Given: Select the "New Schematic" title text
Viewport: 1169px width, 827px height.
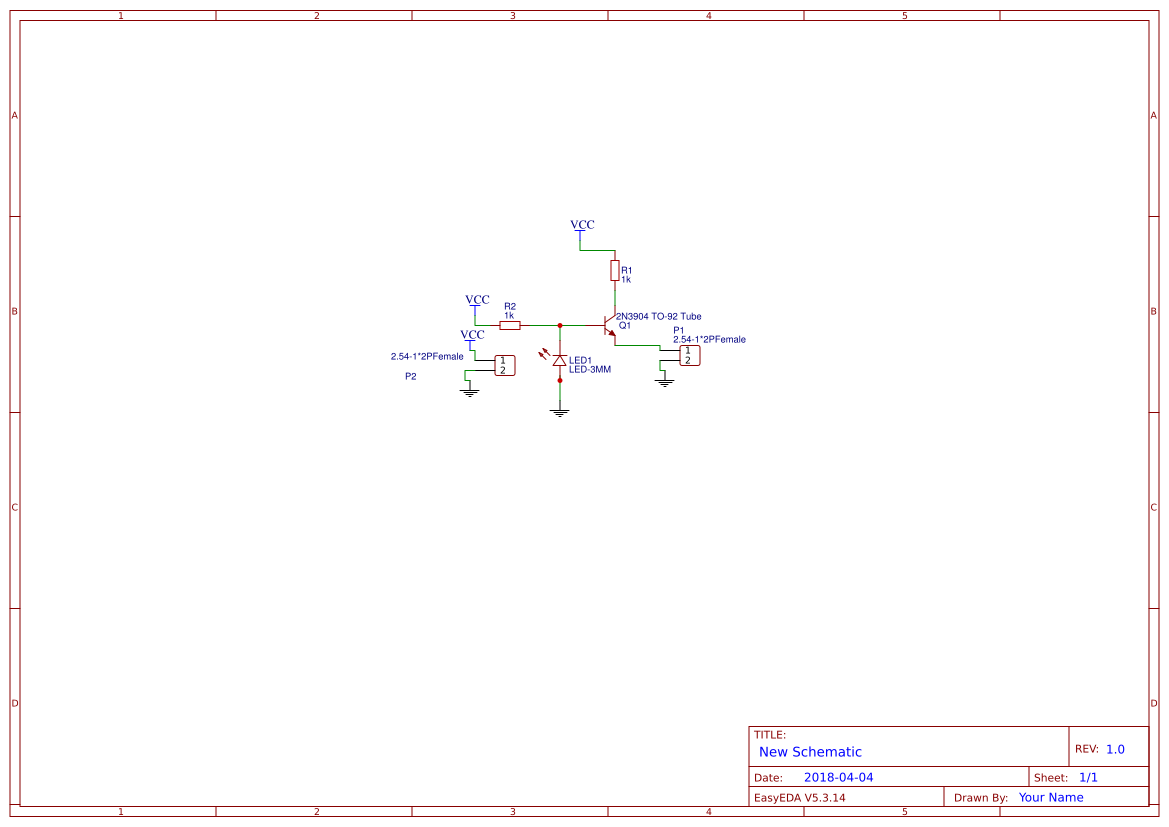Looking at the screenshot, I should pos(810,752).
